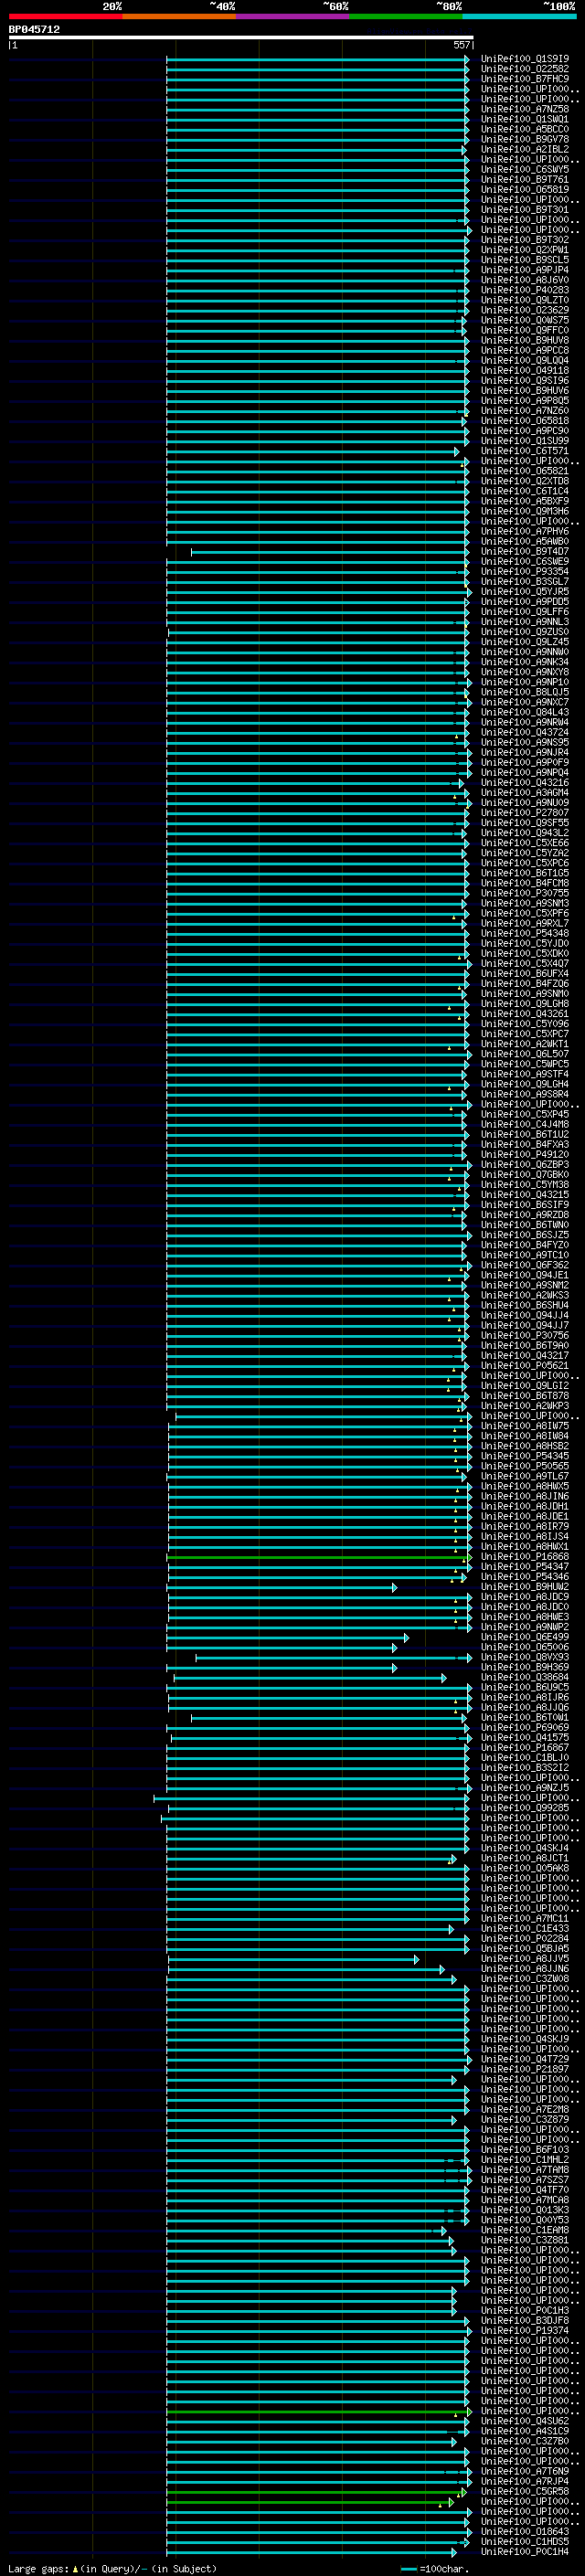Image resolution: width=585 pixels, height=2576 pixels.
Task: Select the UniRef100_P40283 label
Action: click(x=525, y=290)
